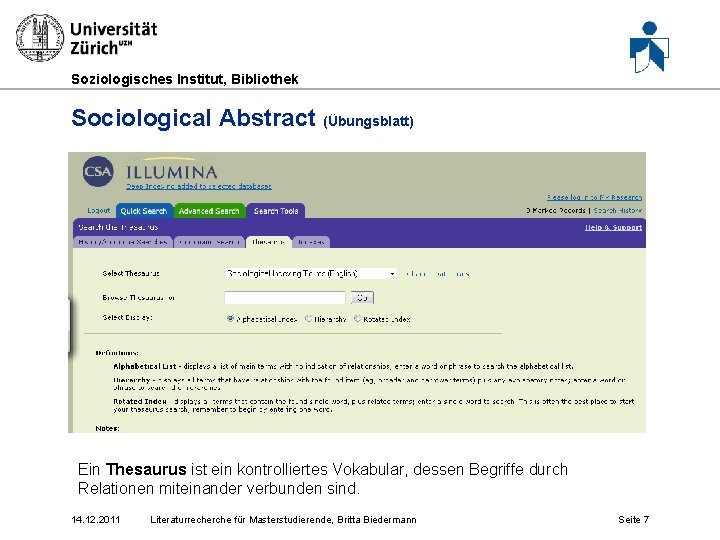Click the 'Soziologisches Institut, Bibliothek' heading
The height and width of the screenshot is (540, 720).
point(185,79)
